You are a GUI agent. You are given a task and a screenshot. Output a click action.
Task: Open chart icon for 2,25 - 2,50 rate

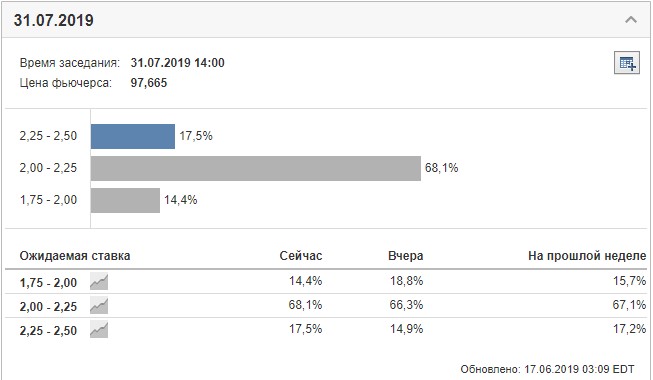coord(99,330)
